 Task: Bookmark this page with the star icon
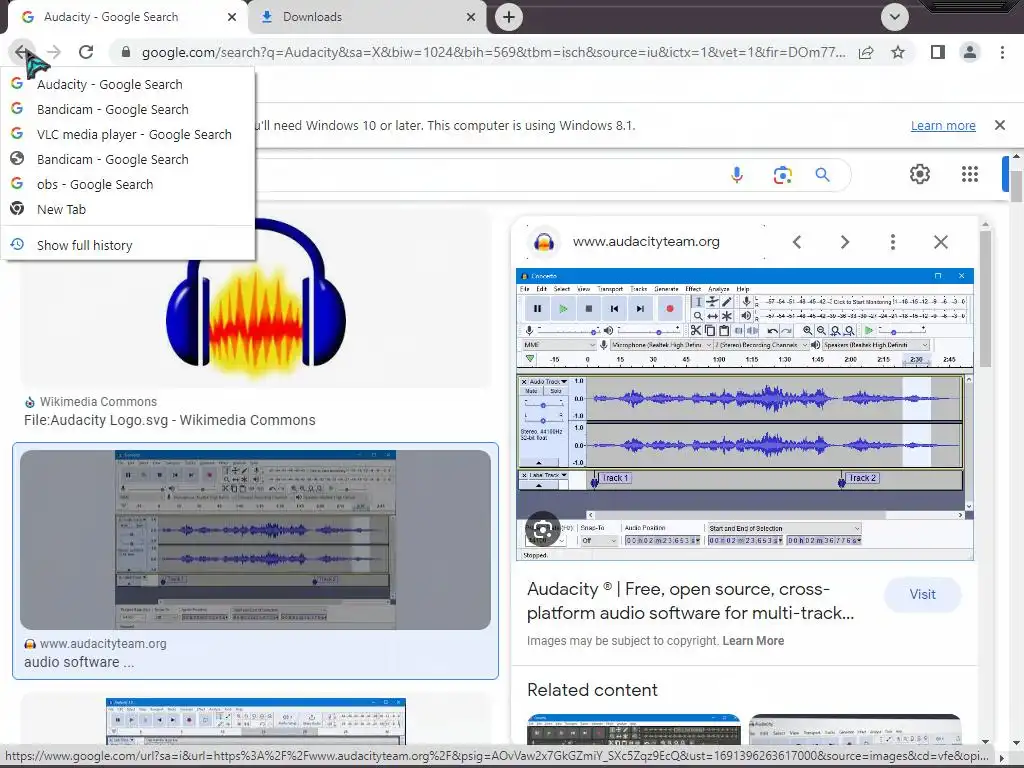tap(898, 52)
